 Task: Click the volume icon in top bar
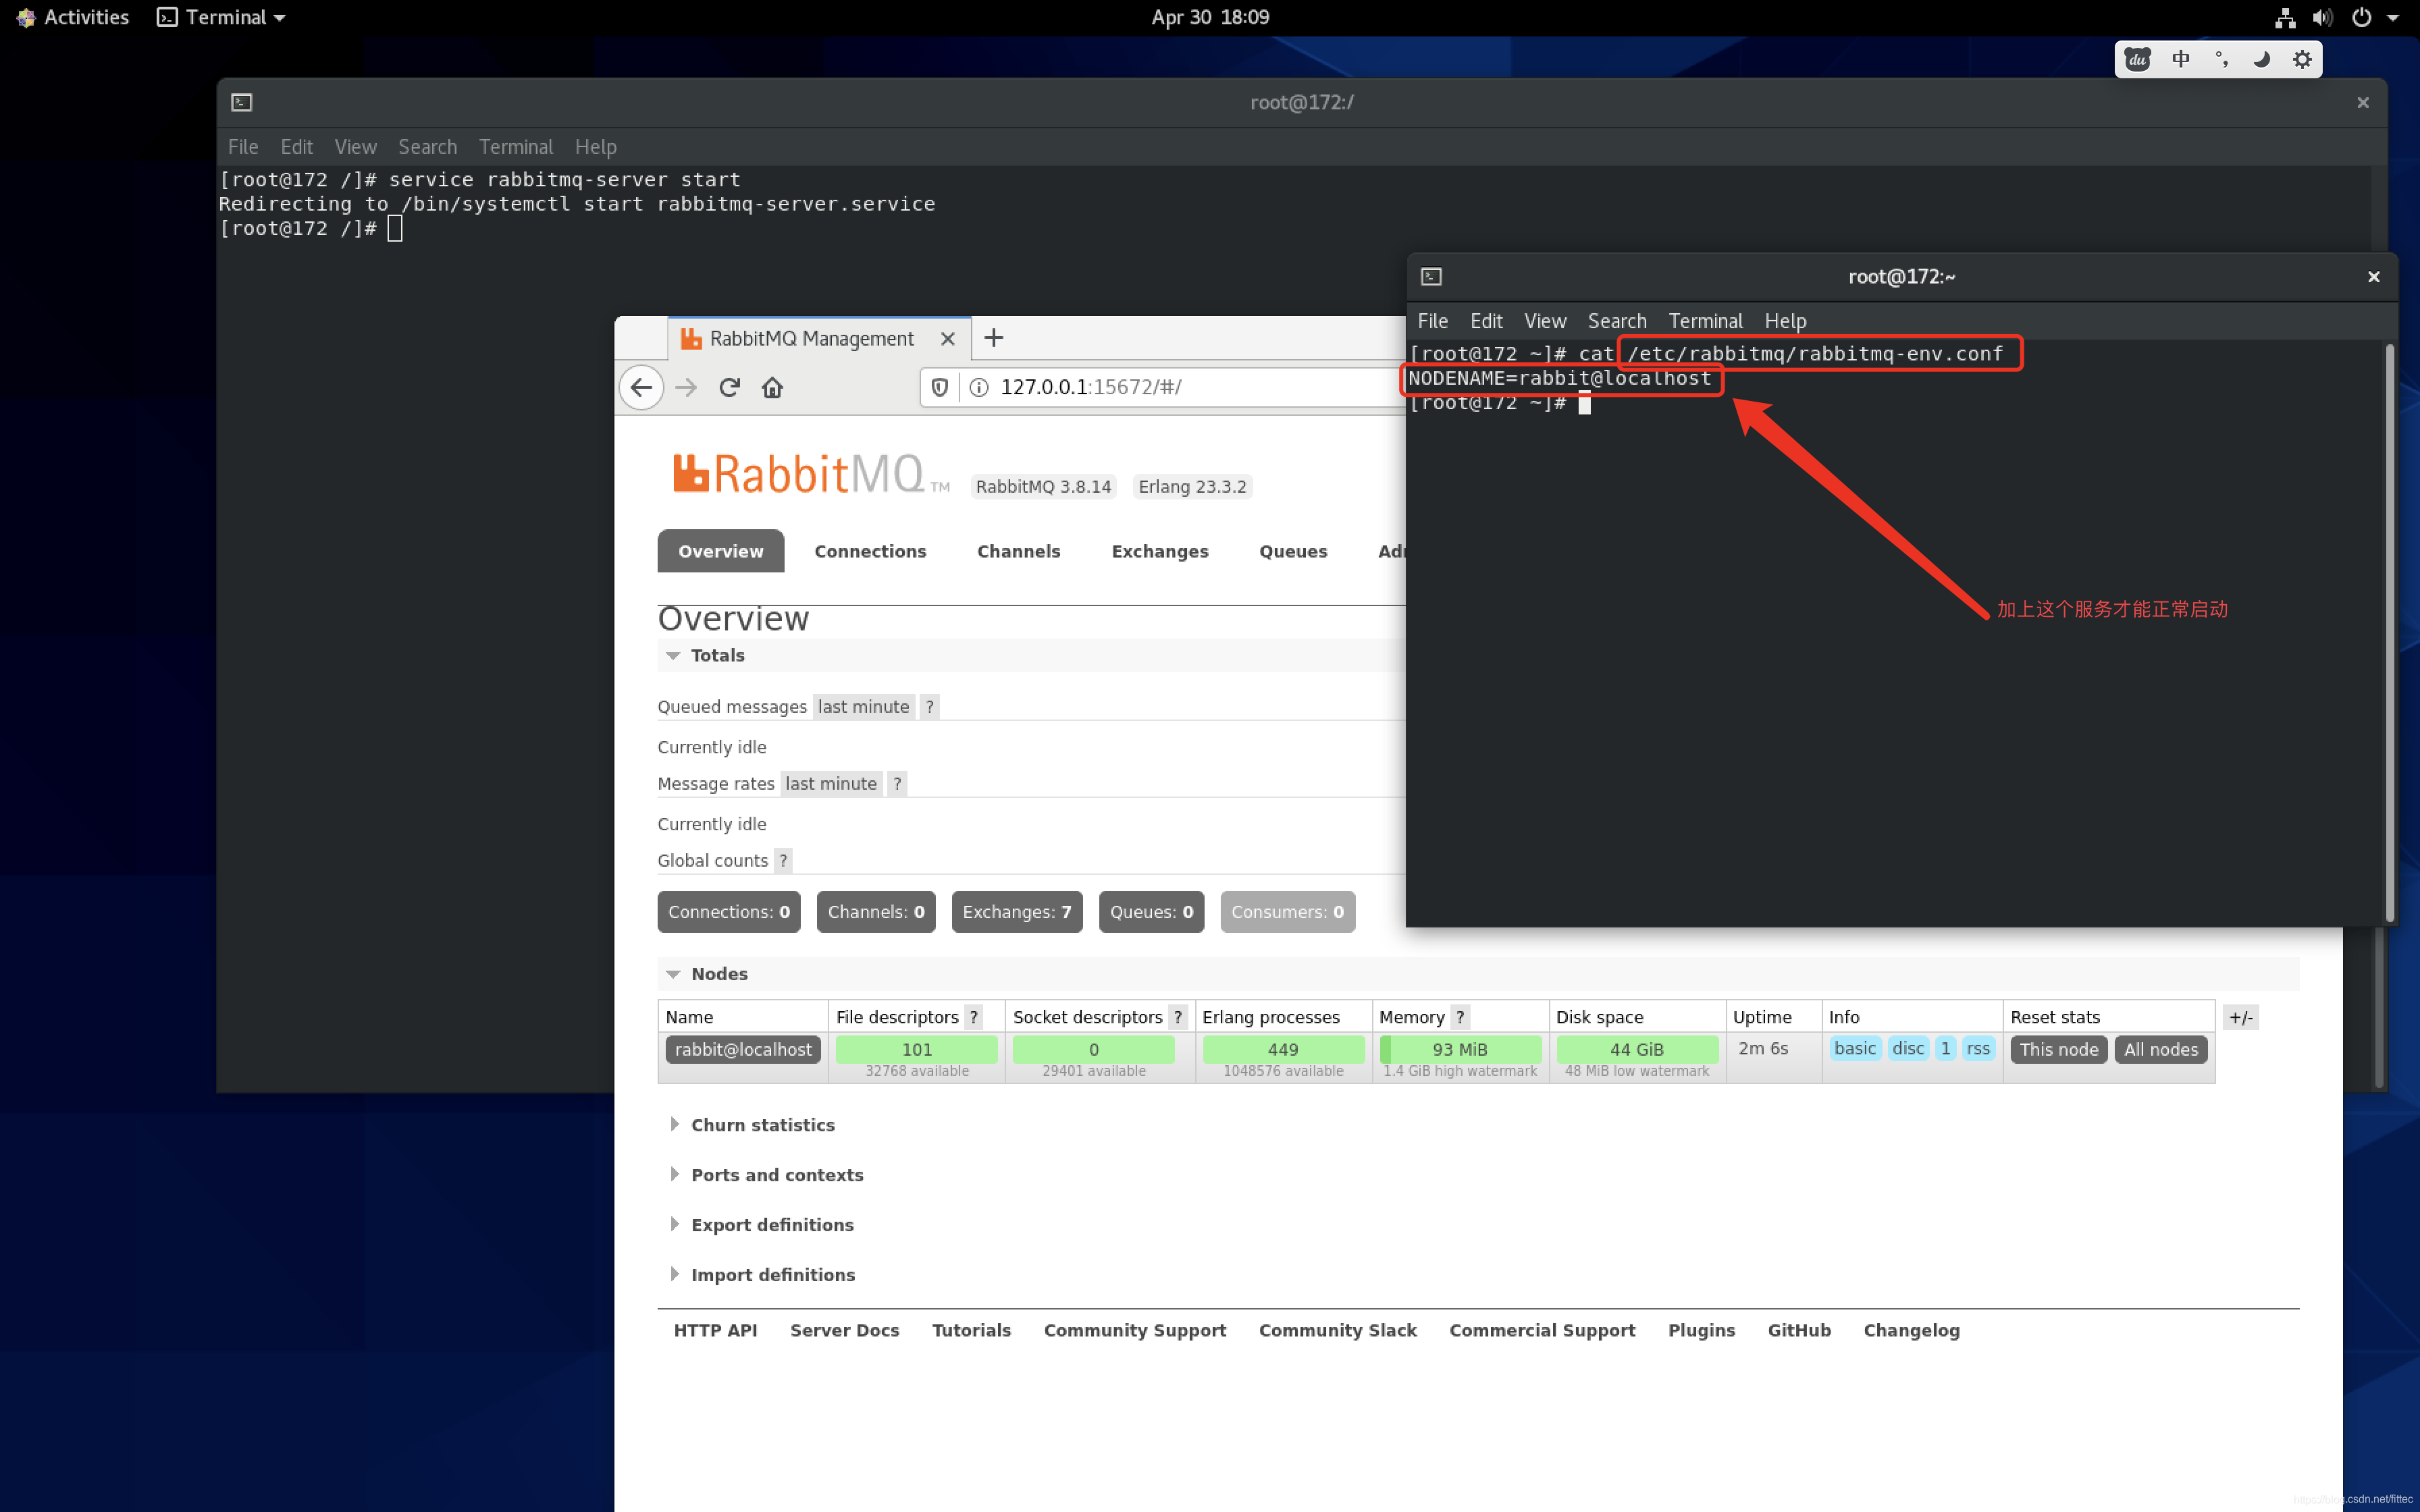click(2322, 17)
